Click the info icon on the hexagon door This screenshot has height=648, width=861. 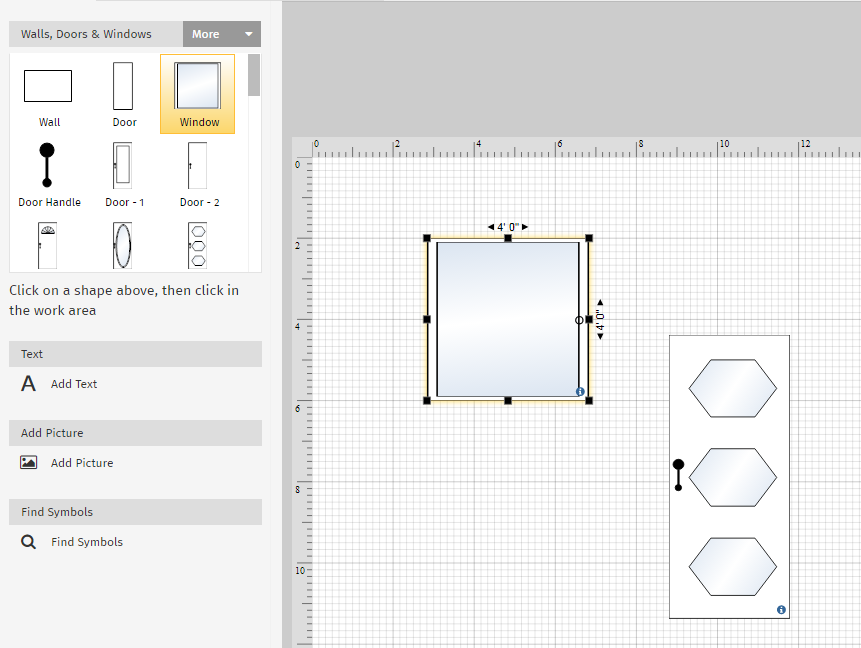coord(781,610)
